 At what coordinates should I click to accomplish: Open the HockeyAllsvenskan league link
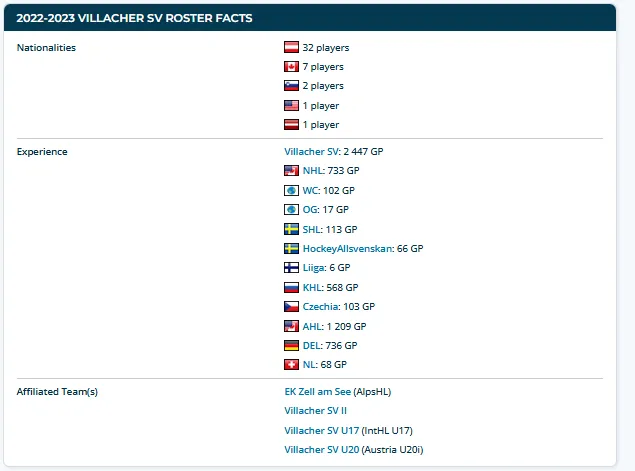pos(347,248)
